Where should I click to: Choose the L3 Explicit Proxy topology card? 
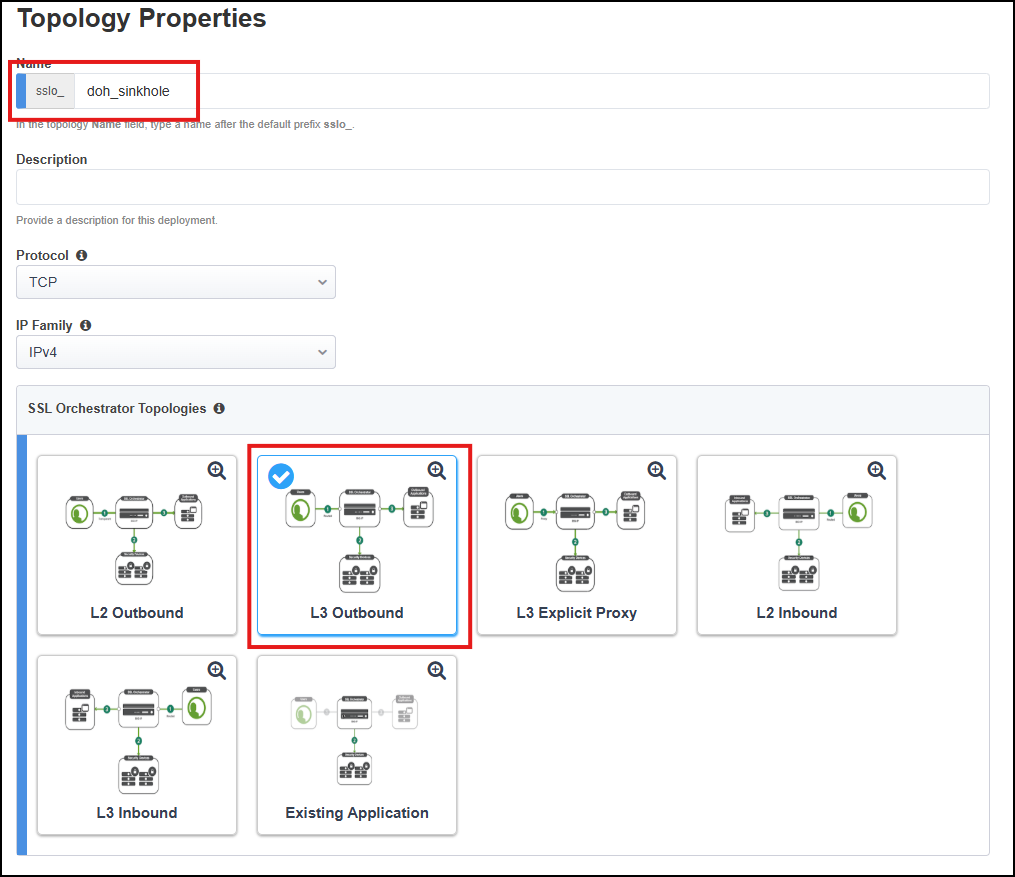[x=577, y=545]
